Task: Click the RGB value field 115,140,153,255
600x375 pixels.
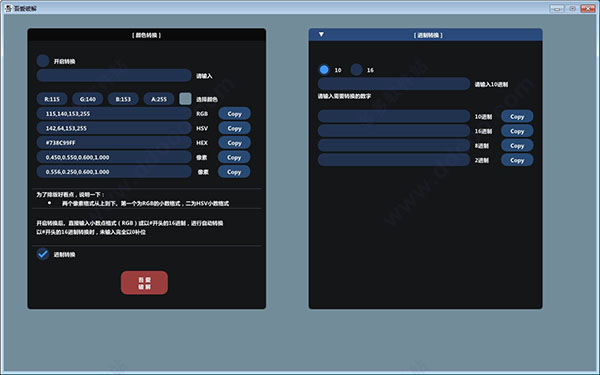Action: point(114,114)
